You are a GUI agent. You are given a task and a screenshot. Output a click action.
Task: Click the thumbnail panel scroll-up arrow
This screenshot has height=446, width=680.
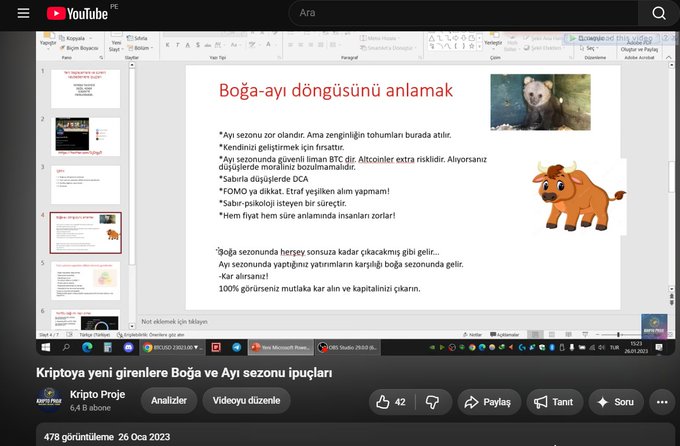tap(132, 66)
